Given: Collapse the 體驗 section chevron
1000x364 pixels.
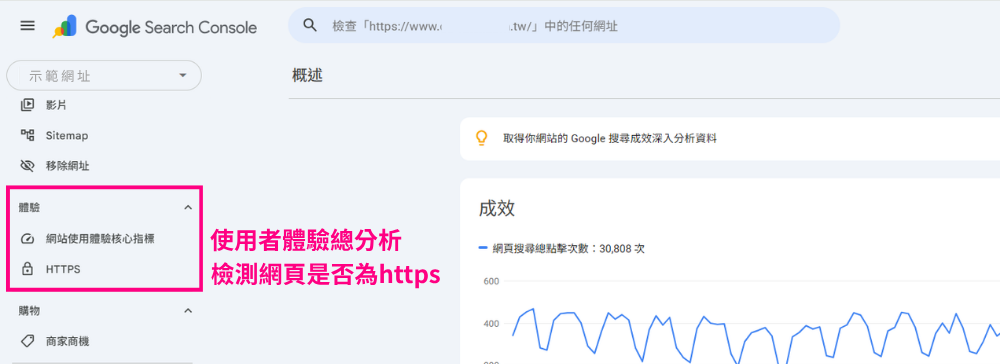Looking at the screenshot, I should click(x=188, y=207).
